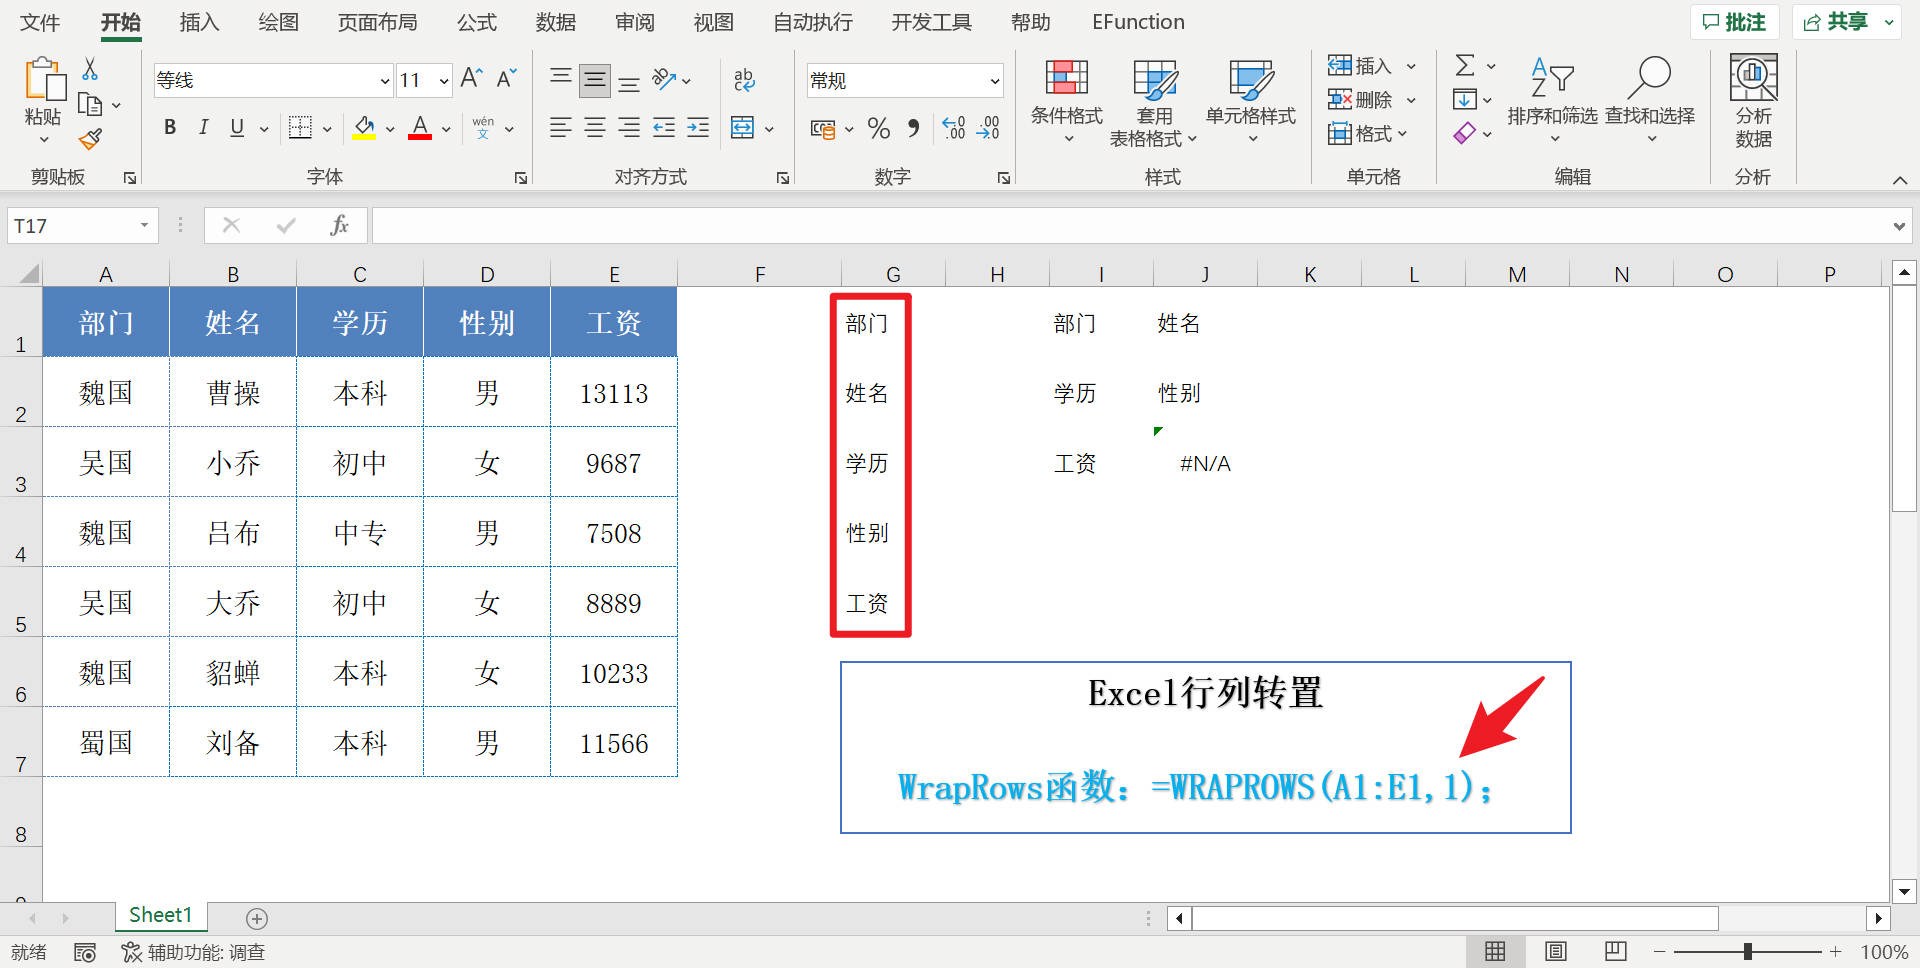Viewport: 1920px width, 969px height.
Task: Click the Fill down icon
Action: coord(1464,99)
